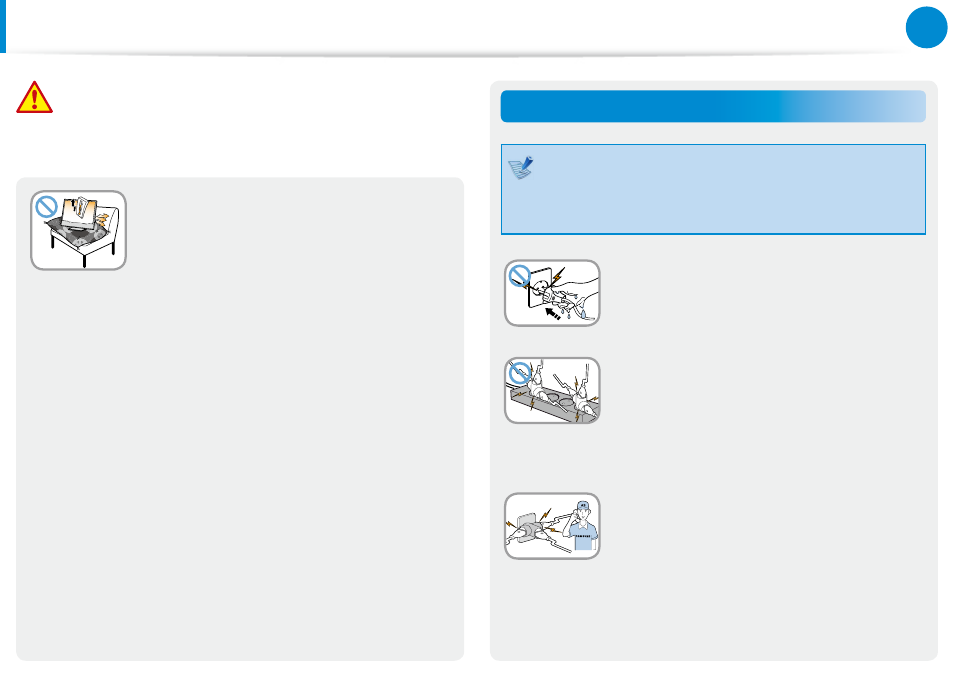Viewport: 954px width, 677px height.
Task: Click the red and yellow warning triangle icon
Action: 35,97
